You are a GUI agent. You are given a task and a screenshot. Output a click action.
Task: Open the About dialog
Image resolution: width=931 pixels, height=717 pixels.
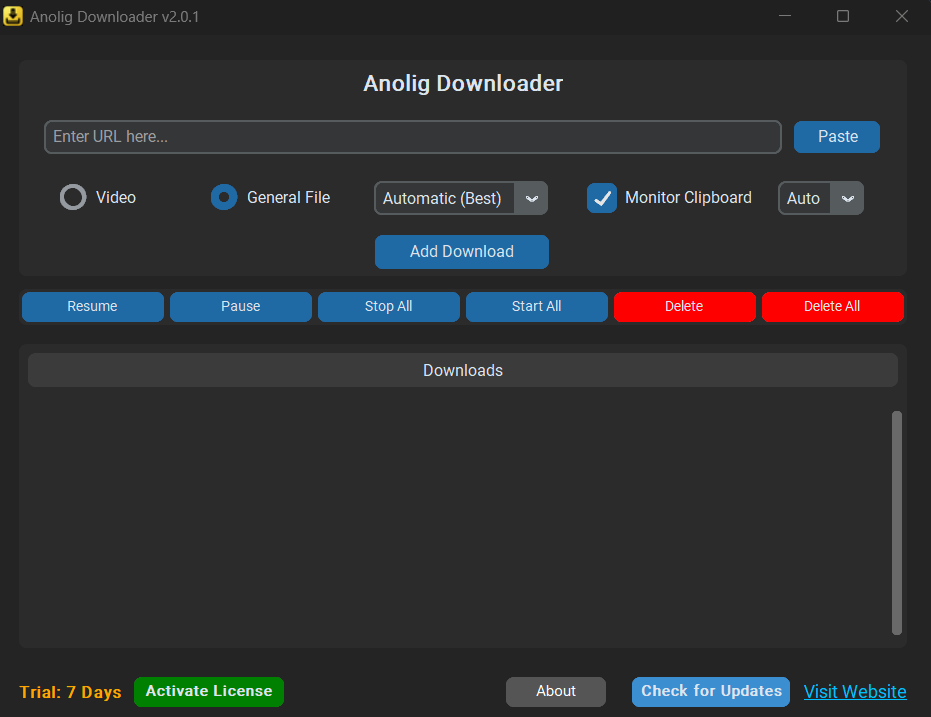point(555,691)
